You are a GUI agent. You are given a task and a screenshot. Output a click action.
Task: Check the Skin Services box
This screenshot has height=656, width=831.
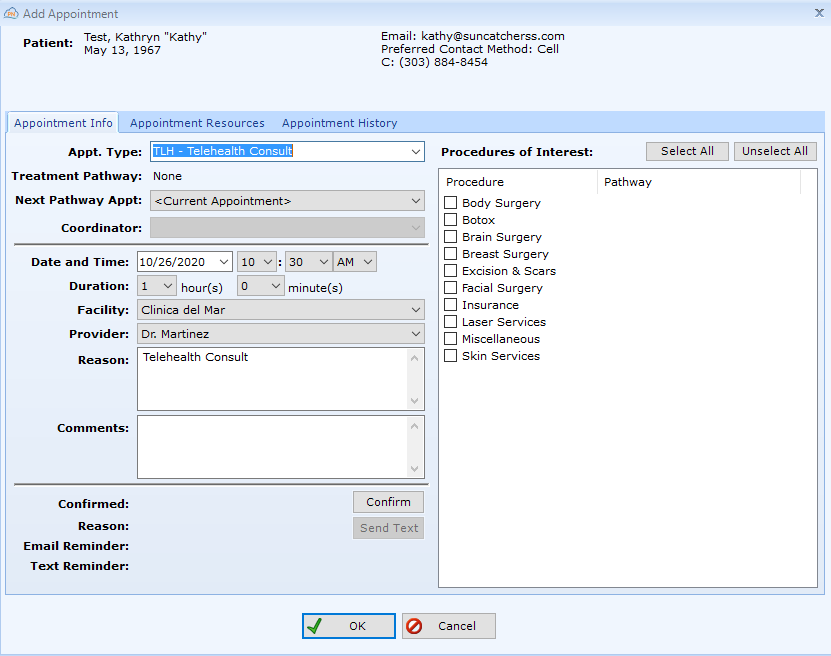click(449, 356)
